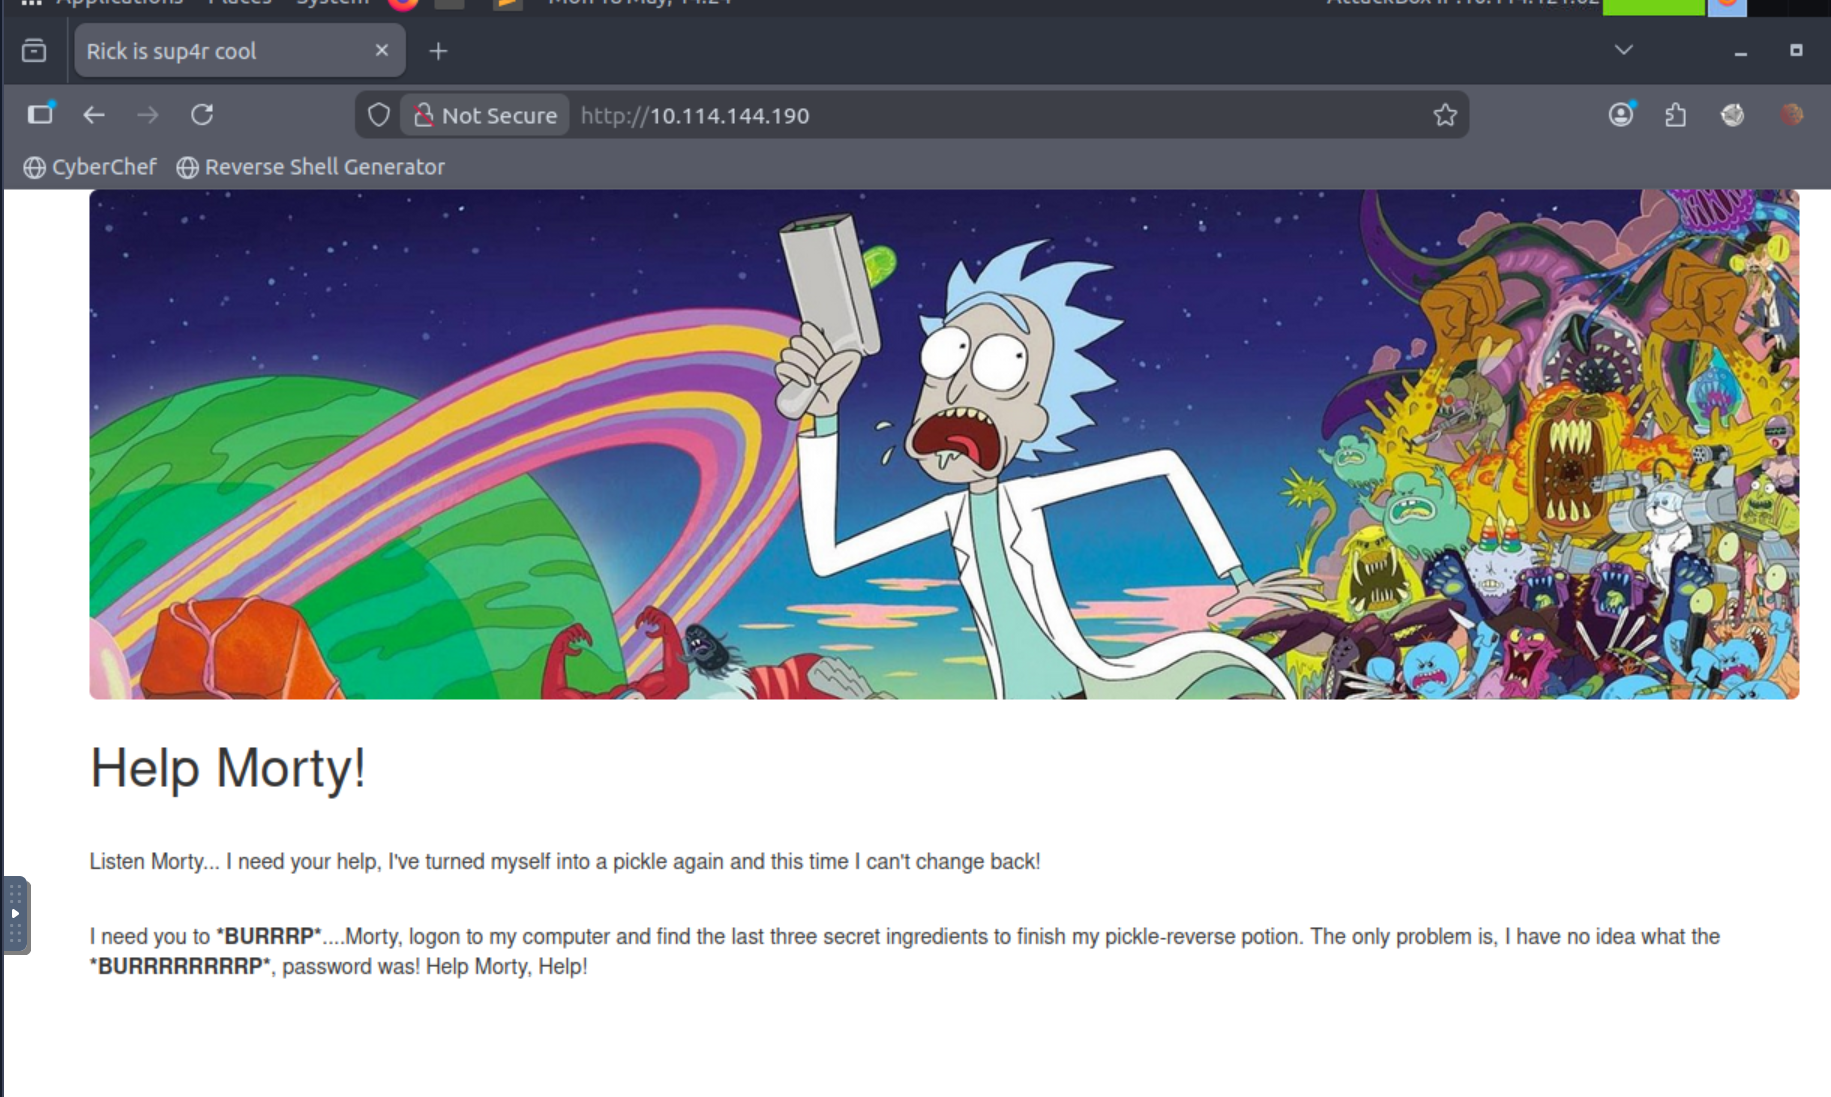Toggle the sidebar button in toolbar
1831x1097 pixels.
(x=41, y=114)
